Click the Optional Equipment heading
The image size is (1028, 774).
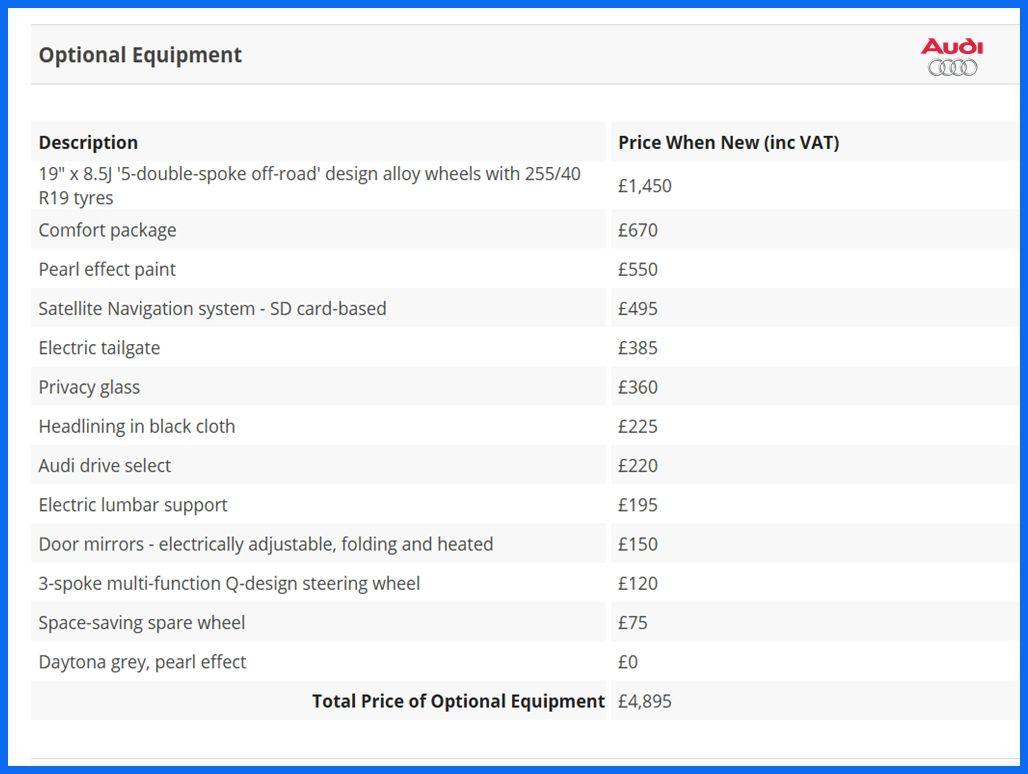coord(140,54)
